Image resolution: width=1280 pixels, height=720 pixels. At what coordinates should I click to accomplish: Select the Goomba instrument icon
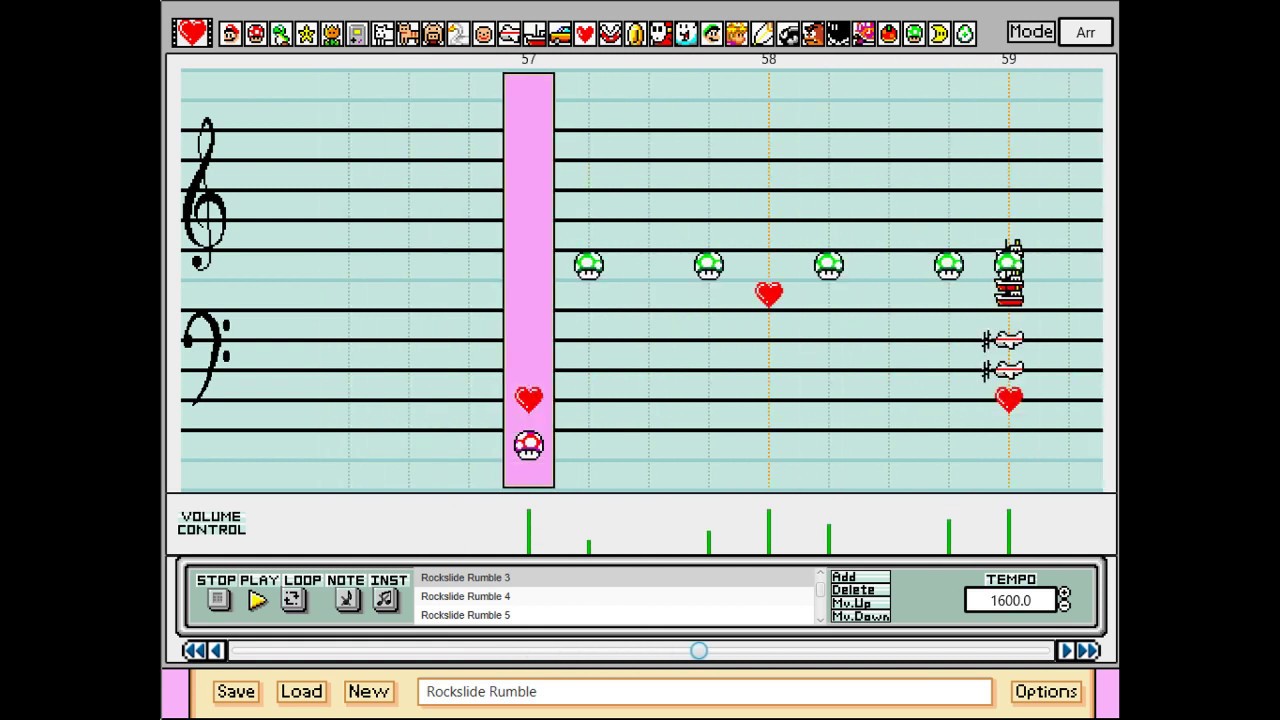(813, 34)
